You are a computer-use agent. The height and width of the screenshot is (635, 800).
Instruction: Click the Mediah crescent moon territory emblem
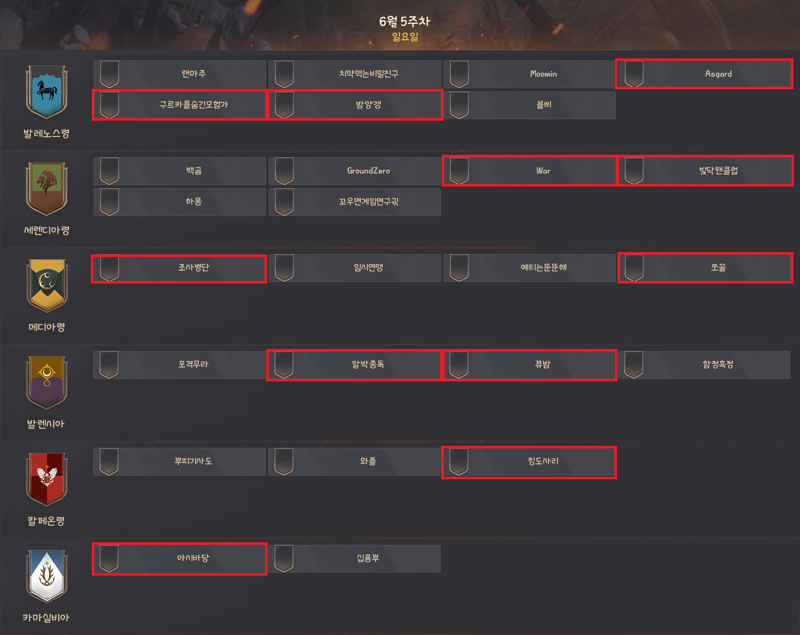(46, 286)
